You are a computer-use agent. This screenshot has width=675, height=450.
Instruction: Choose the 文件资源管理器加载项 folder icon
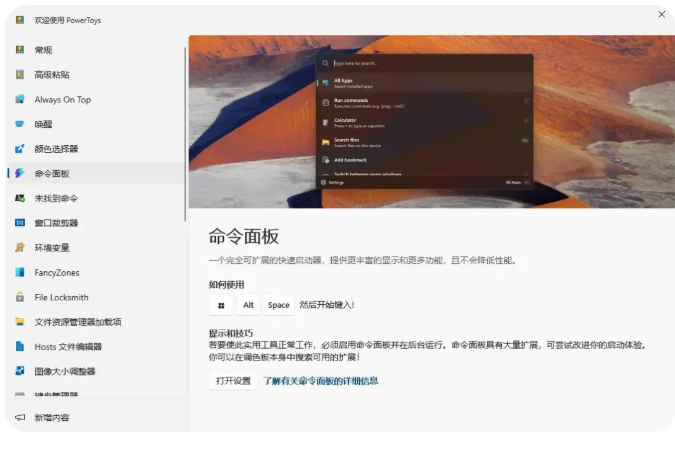(20, 322)
